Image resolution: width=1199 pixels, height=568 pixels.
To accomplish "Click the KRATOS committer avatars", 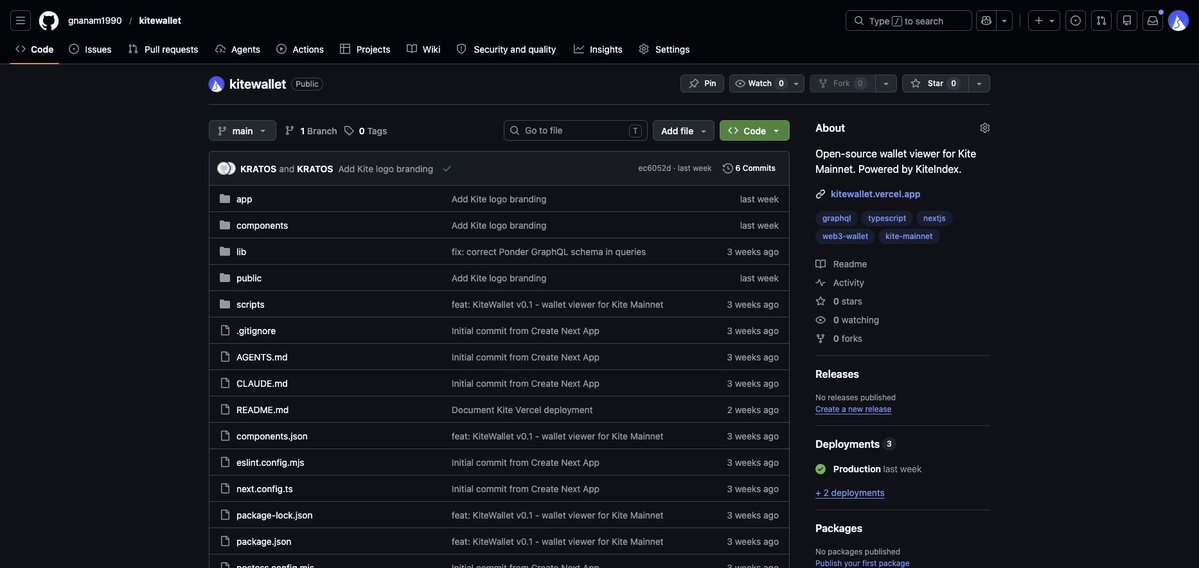I will pos(226,168).
